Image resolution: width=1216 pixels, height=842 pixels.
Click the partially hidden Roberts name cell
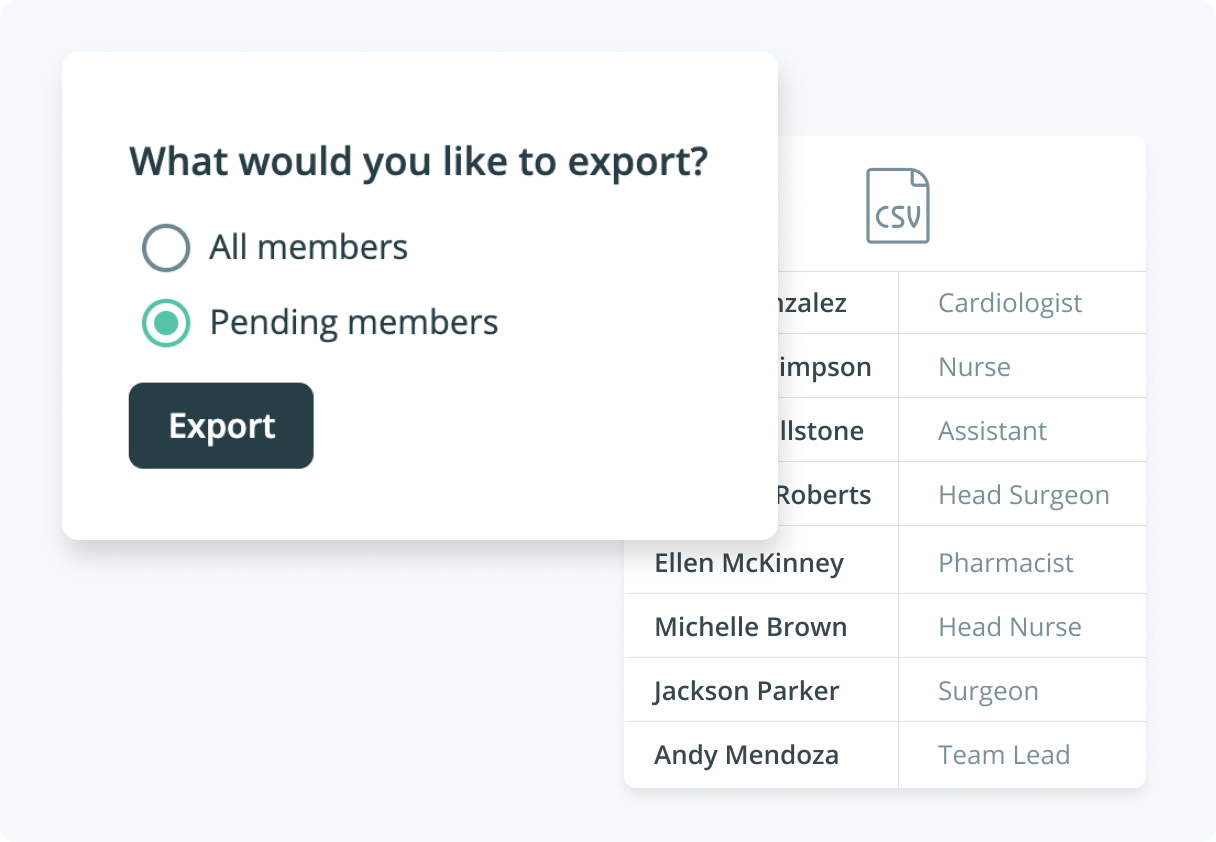[823, 495]
